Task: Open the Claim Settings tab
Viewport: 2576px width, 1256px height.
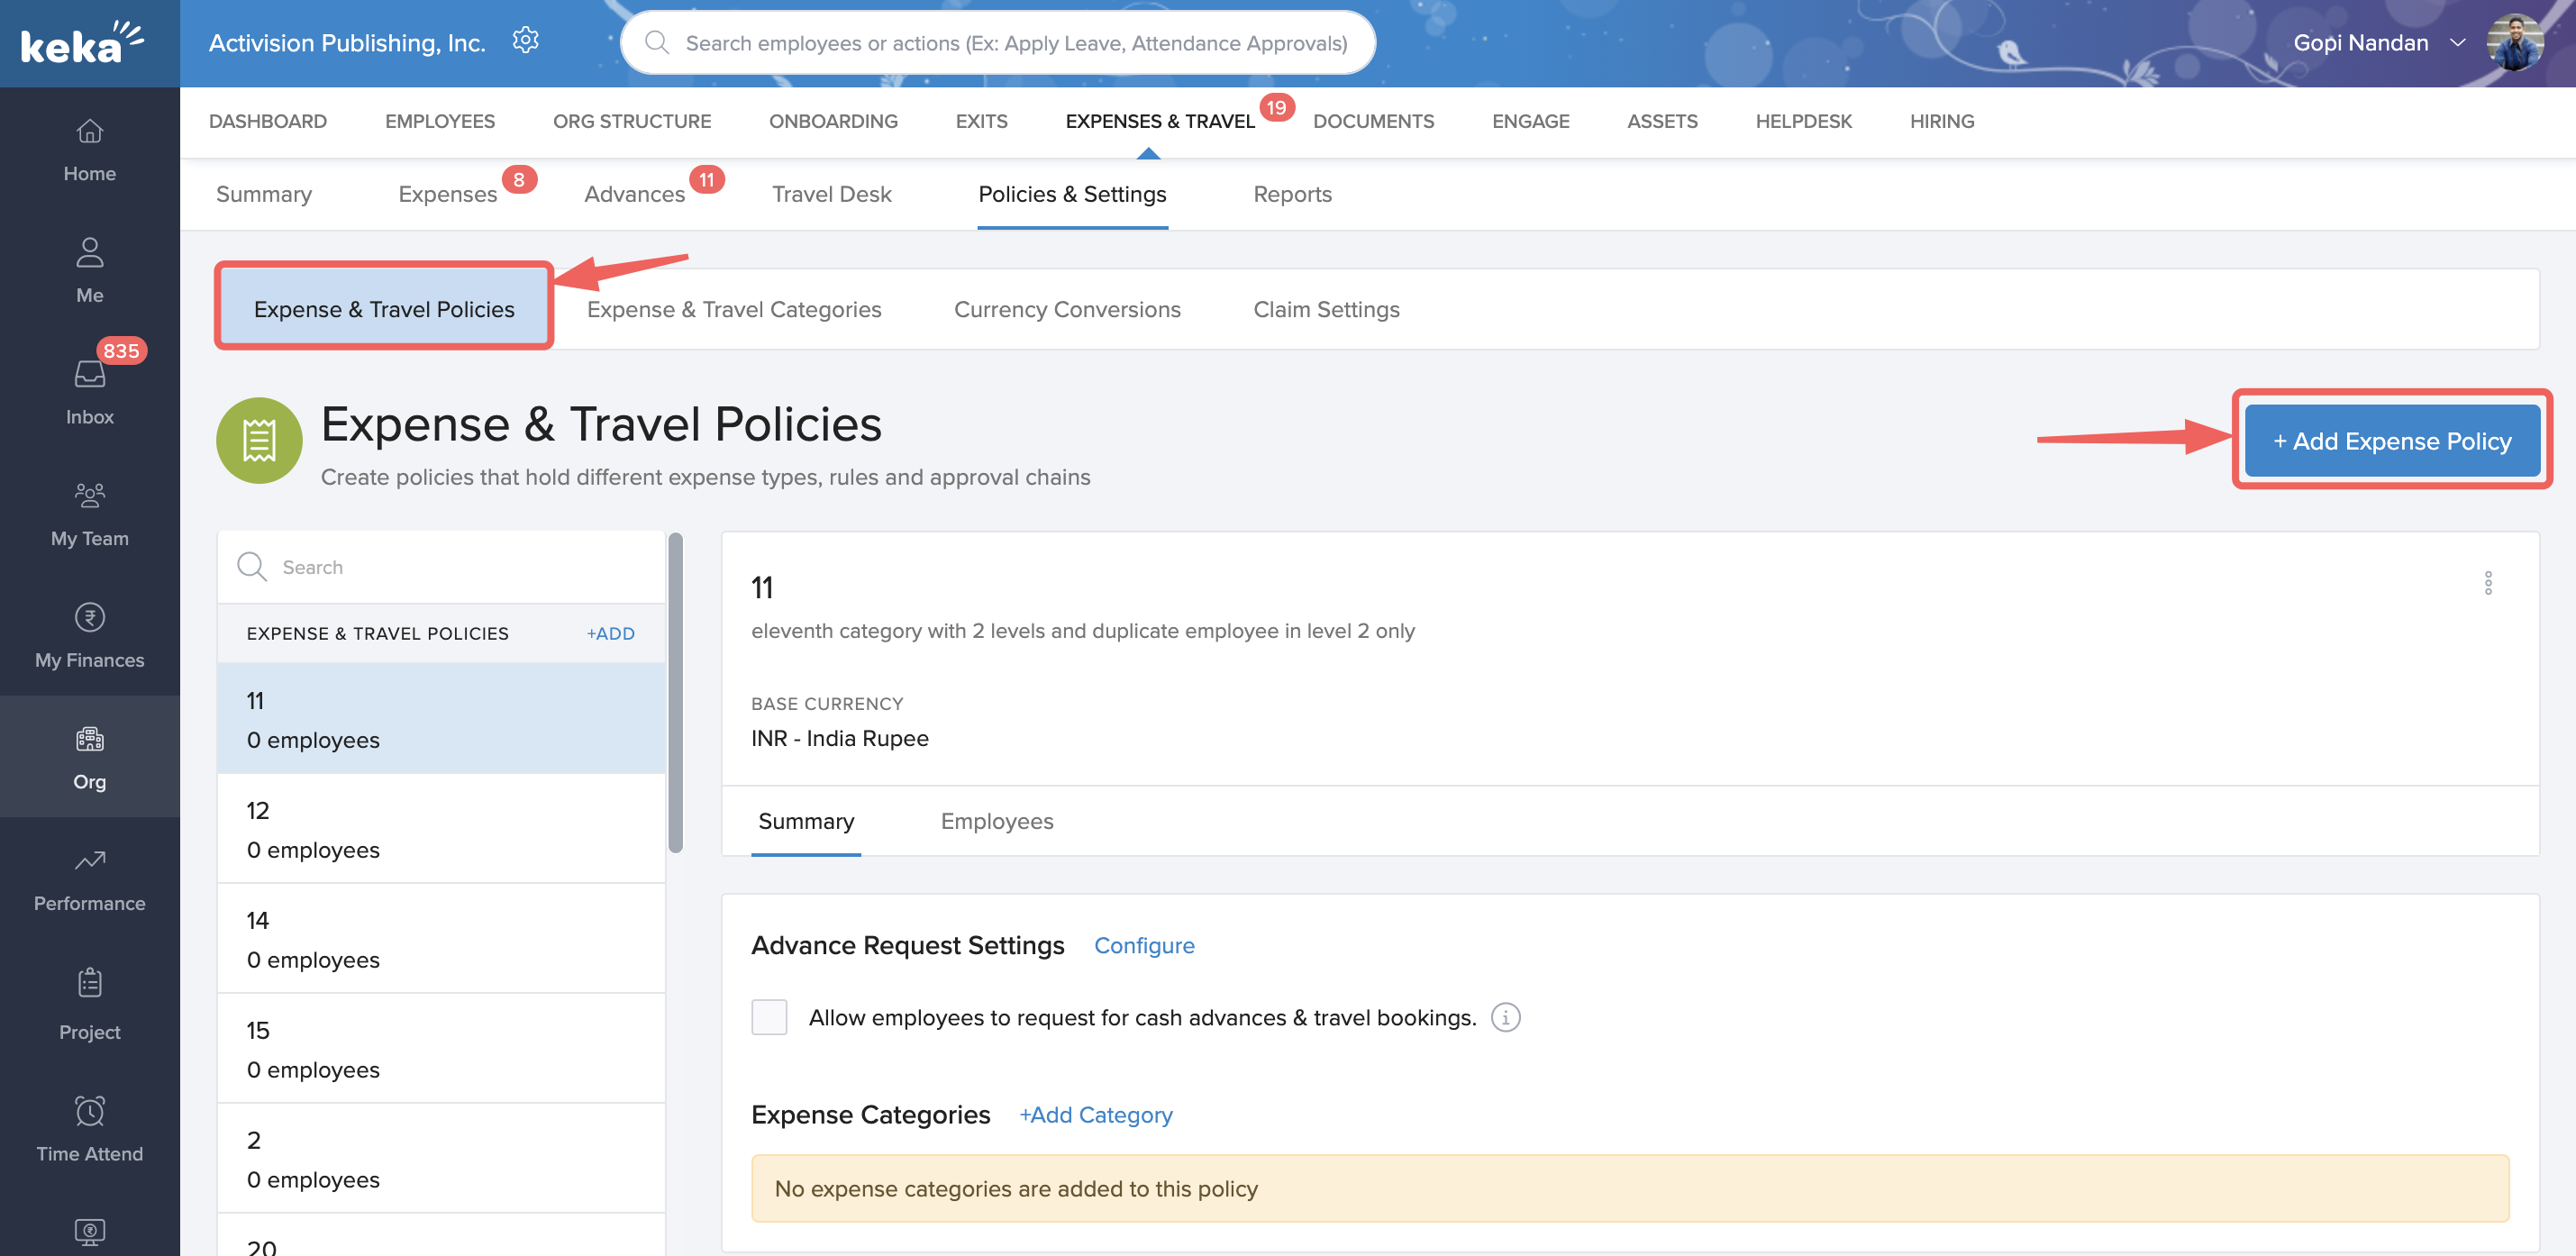Action: point(1326,309)
